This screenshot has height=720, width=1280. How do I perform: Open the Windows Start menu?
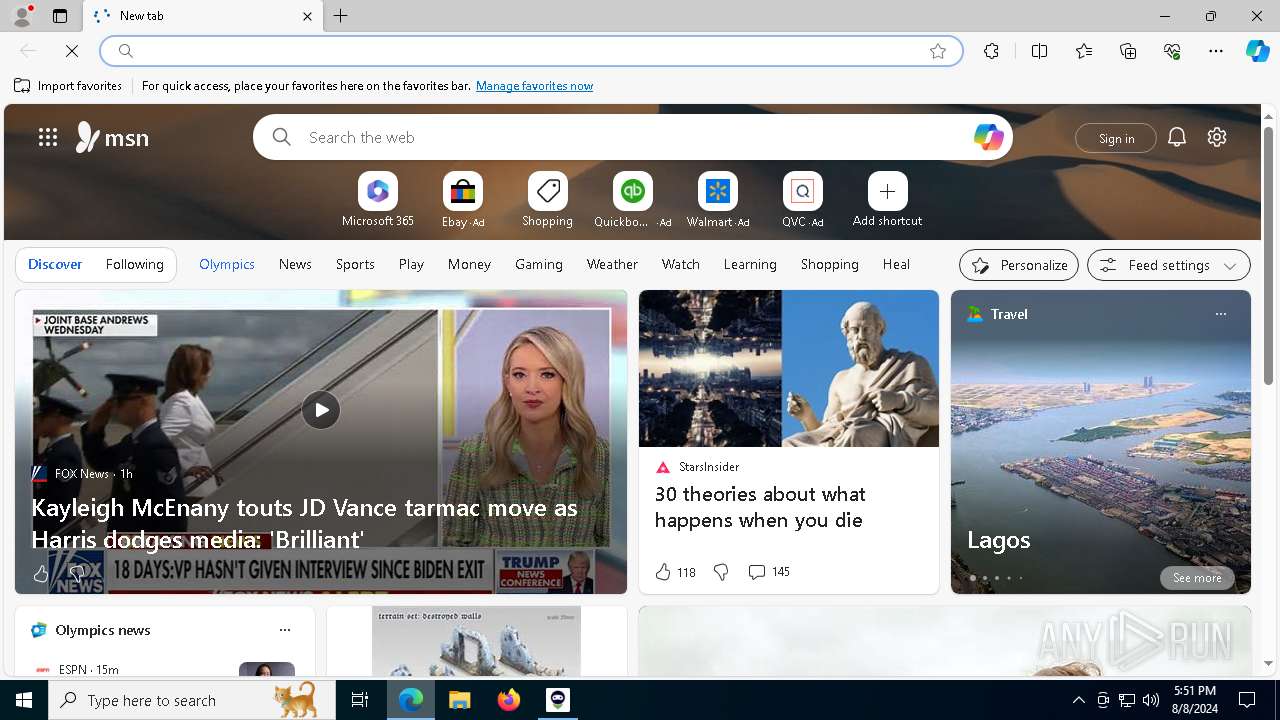click(x=24, y=700)
